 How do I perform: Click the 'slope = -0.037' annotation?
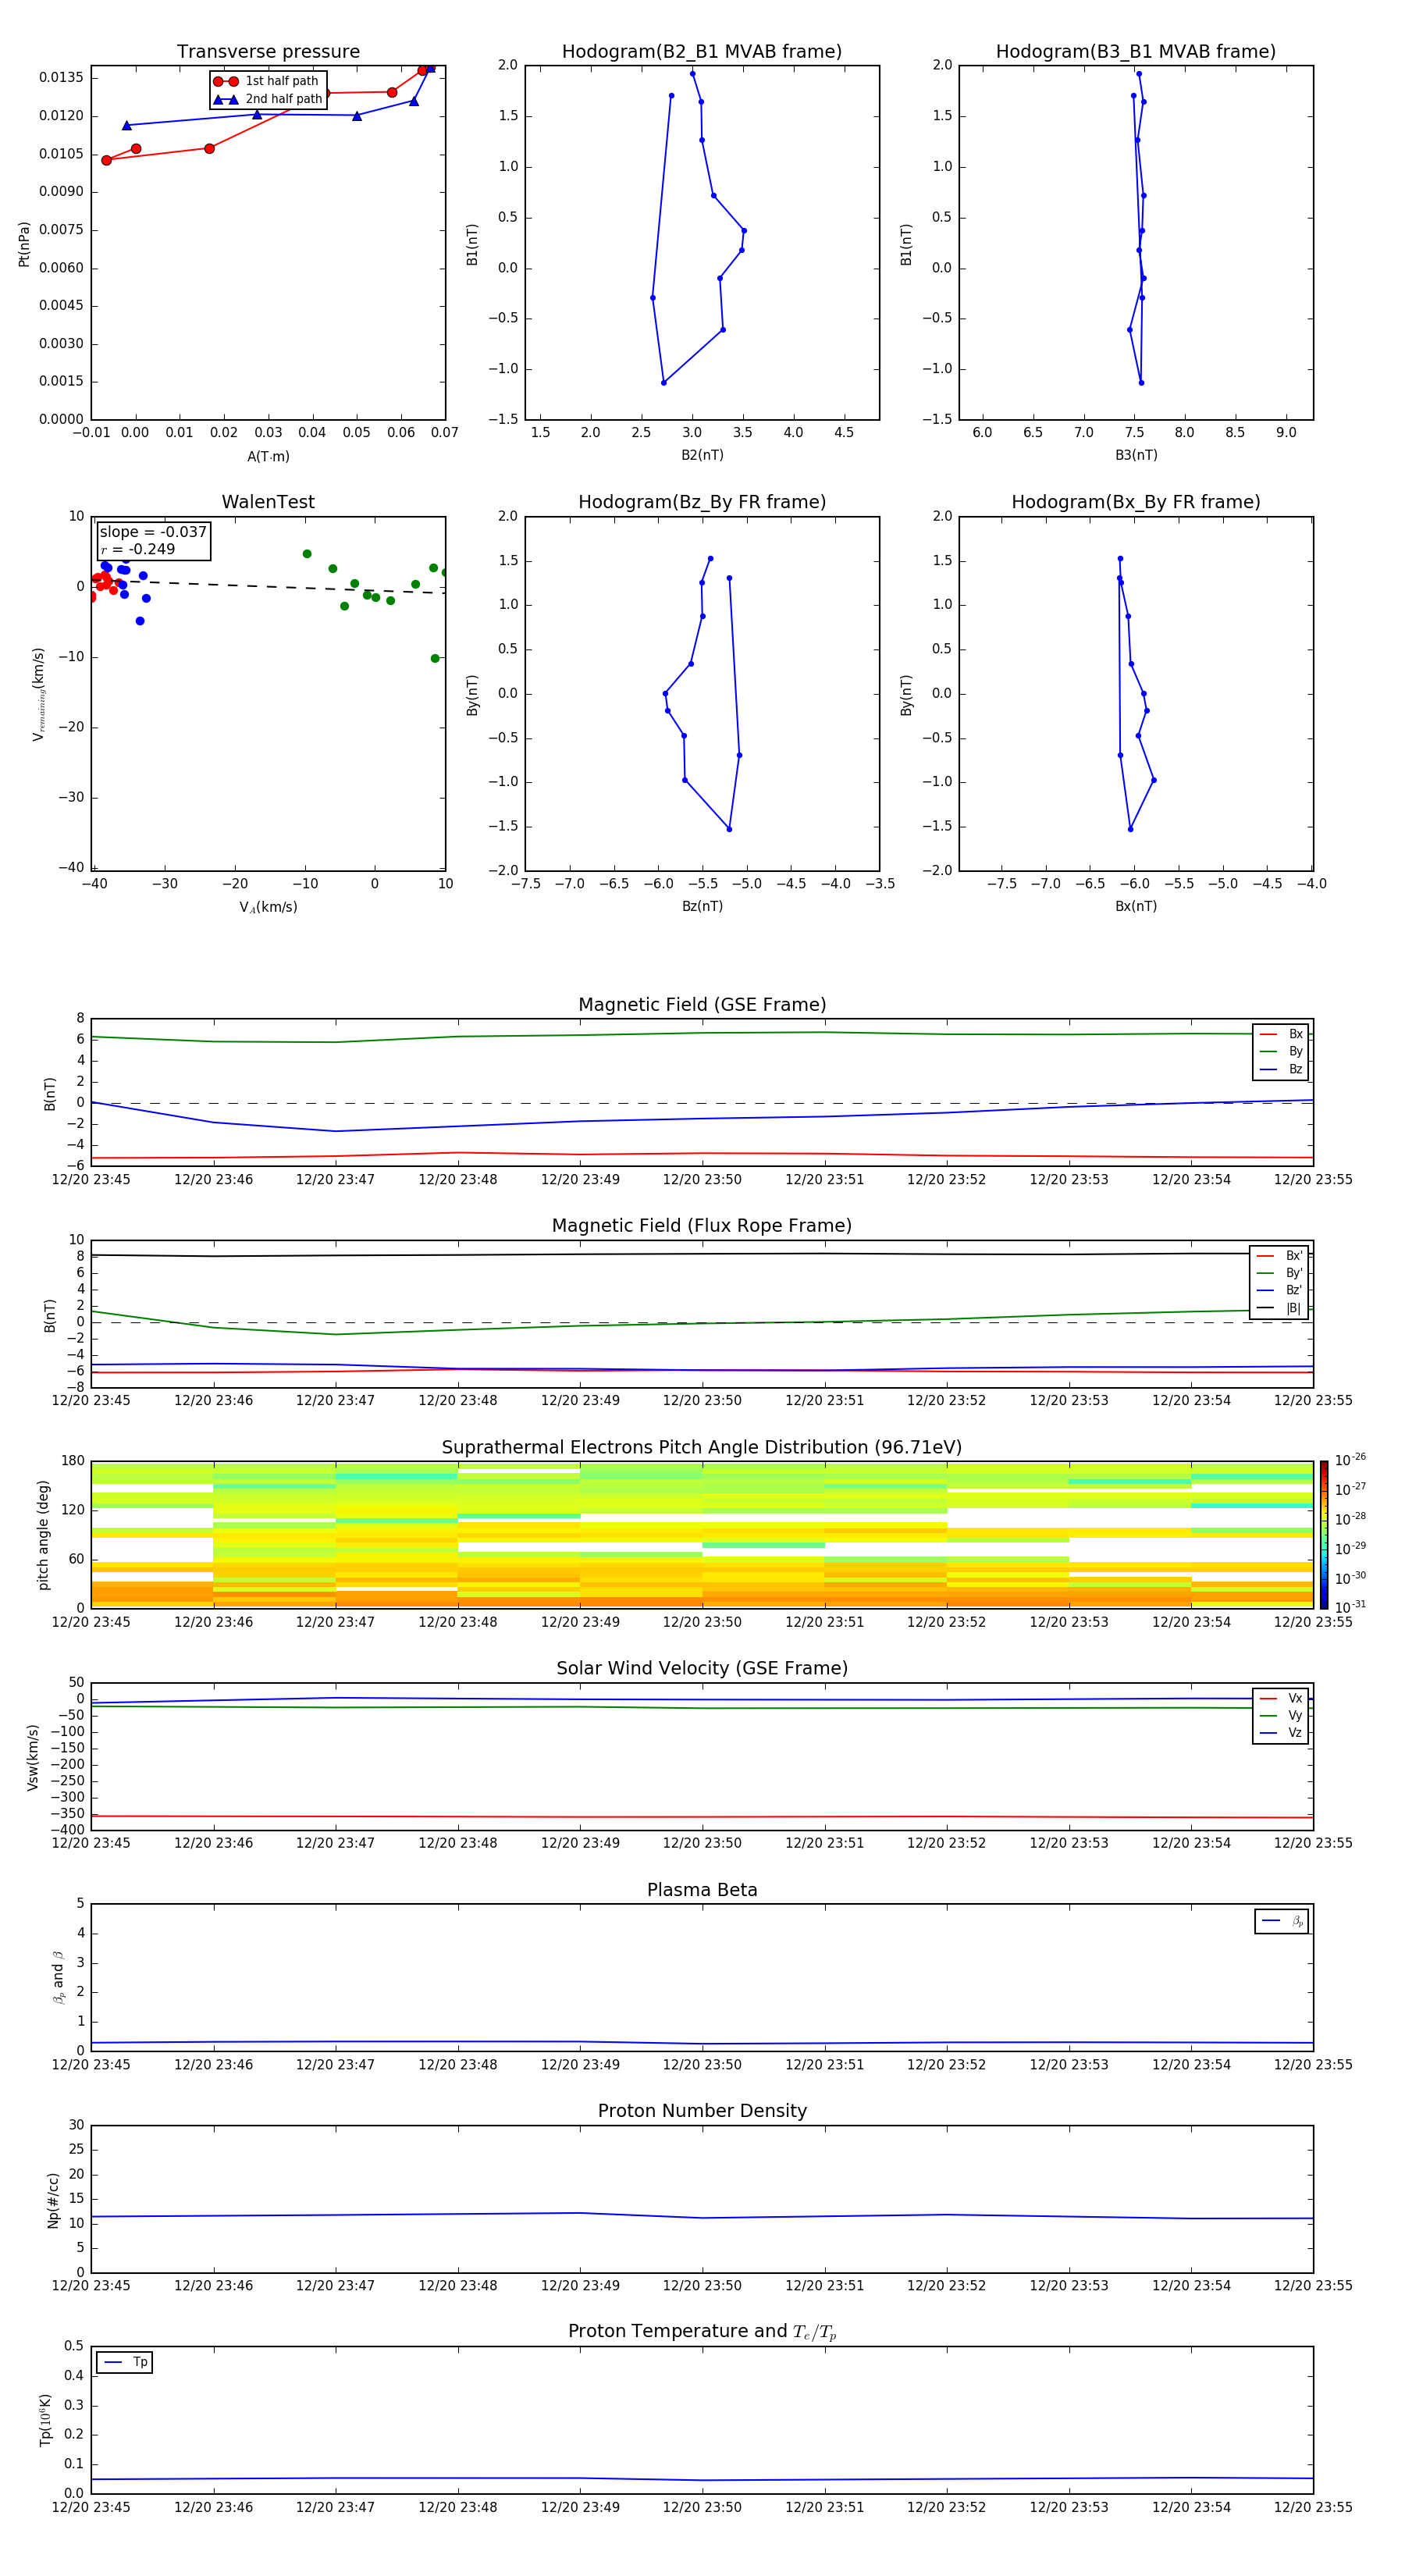tap(153, 532)
